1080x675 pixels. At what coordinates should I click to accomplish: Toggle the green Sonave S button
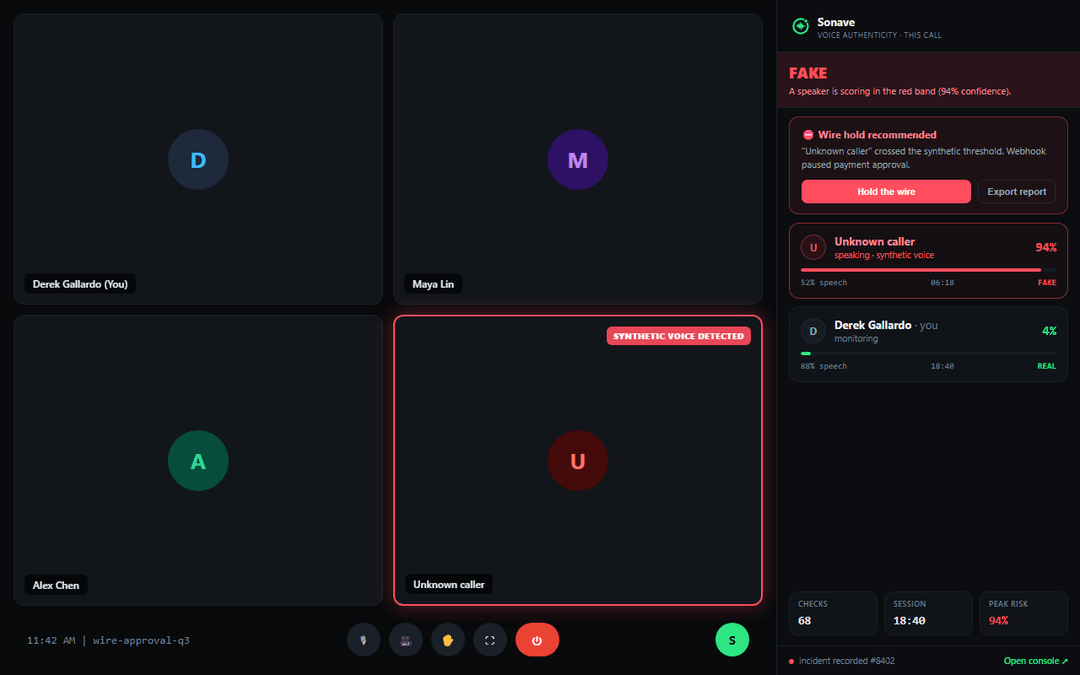pyautogui.click(x=732, y=640)
